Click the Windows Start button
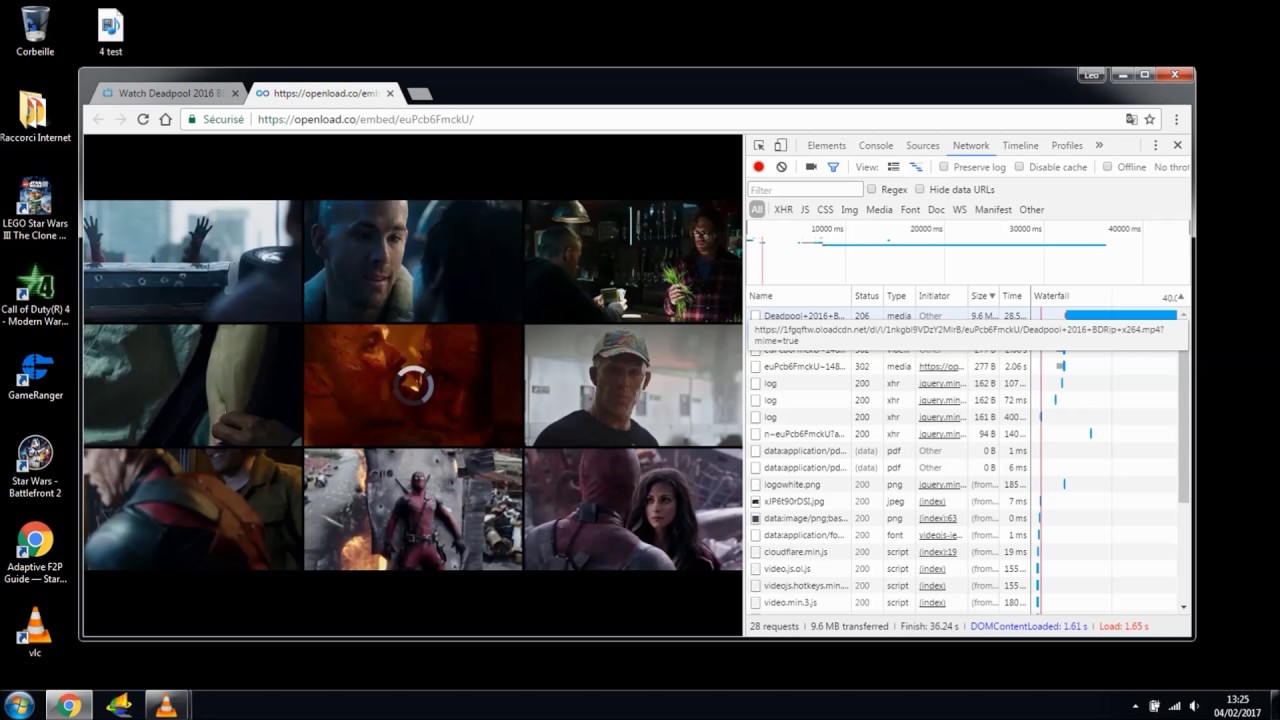 20,705
